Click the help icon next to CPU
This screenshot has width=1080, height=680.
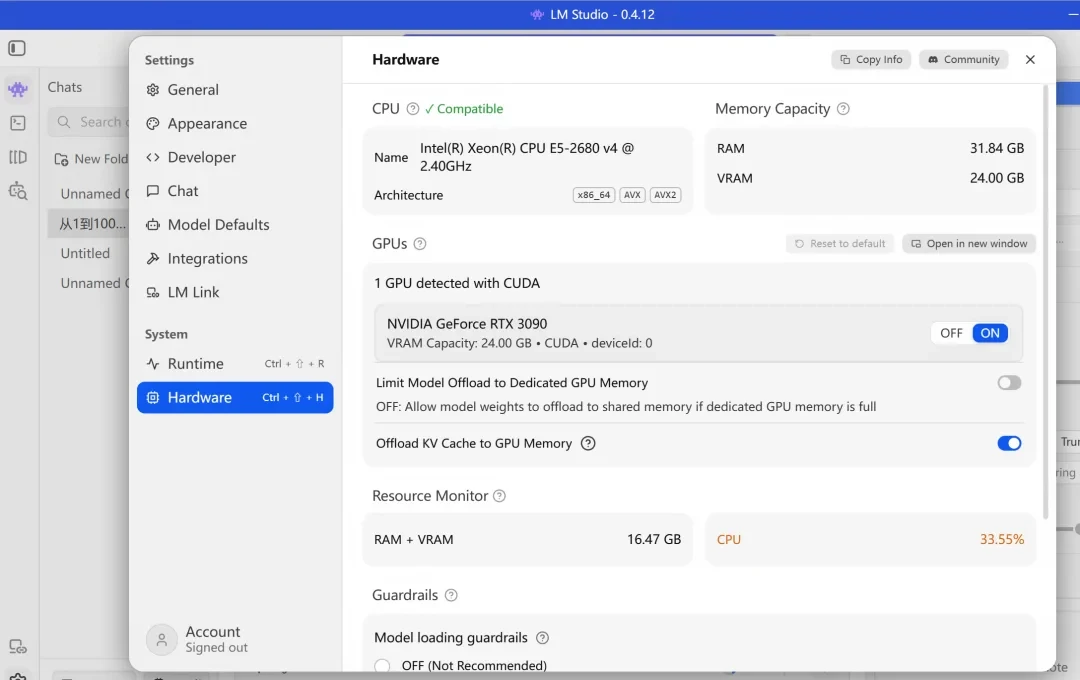(x=413, y=109)
